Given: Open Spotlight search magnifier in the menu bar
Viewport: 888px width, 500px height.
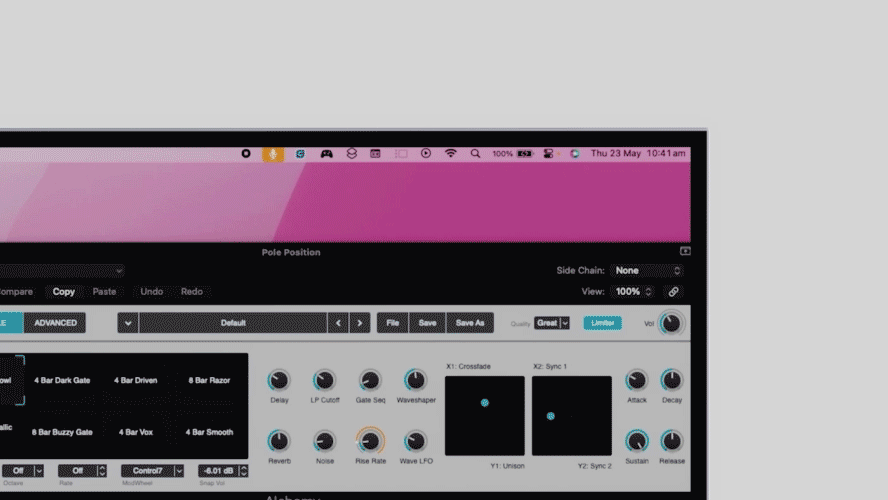Looking at the screenshot, I should (x=475, y=154).
